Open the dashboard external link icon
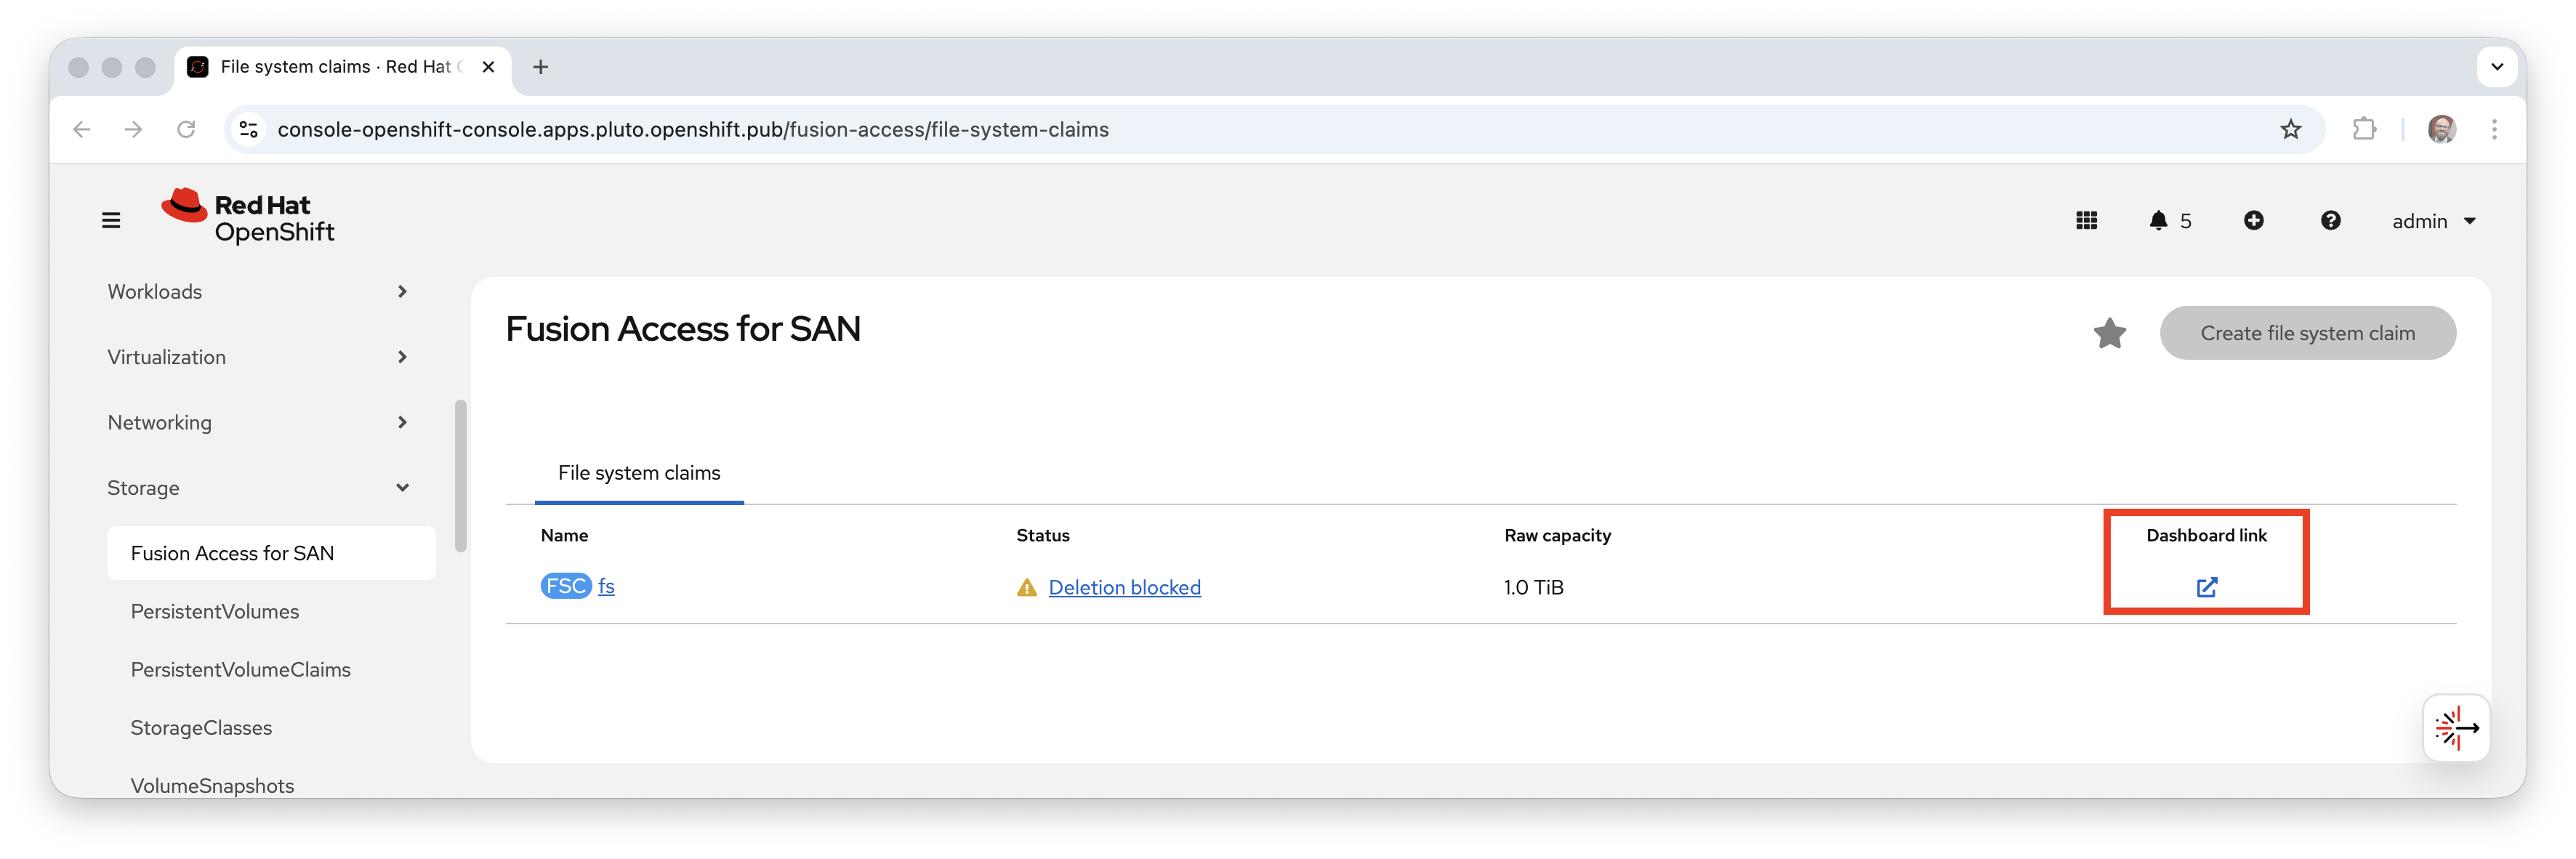This screenshot has width=2576, height=859. tap(2206, 587)
